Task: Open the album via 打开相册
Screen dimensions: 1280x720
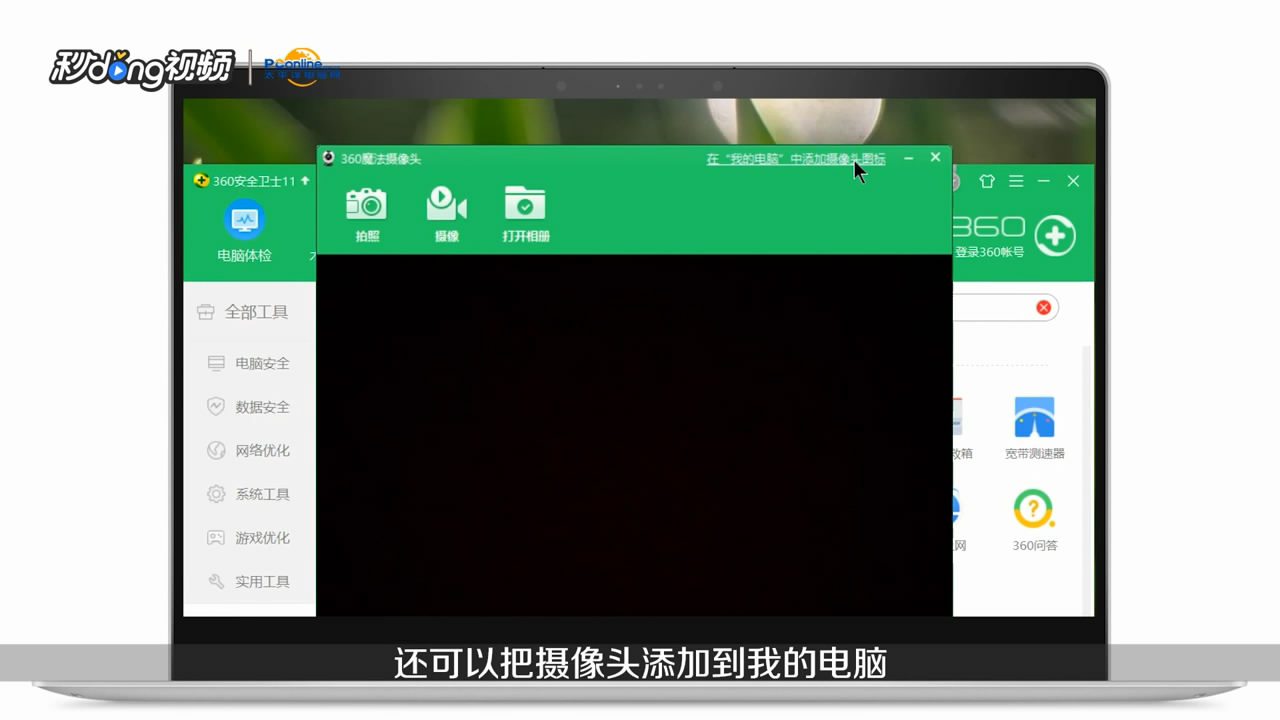Action: [x=526, y=214]
